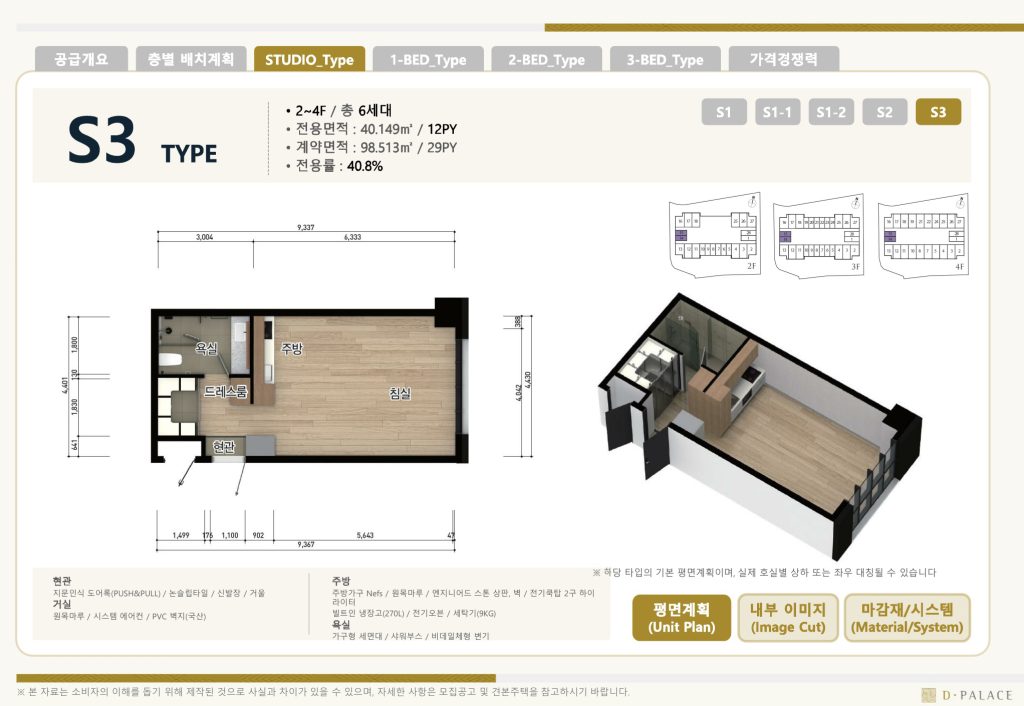Select the S1 unit type button
Viewport: 1024px width, 706px height.
click(x=724, y=112)
